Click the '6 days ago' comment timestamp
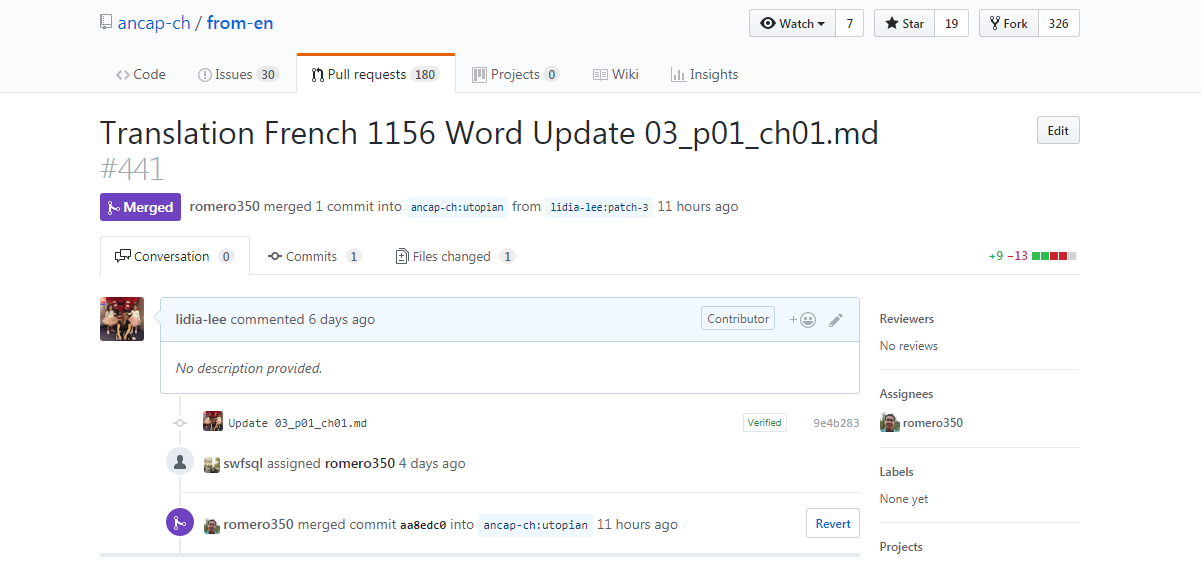 [341, 319]
